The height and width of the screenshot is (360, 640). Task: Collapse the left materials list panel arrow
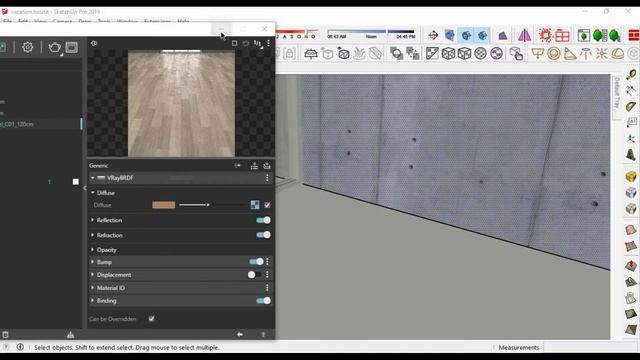pyautogui.click(x=85, y=188)
